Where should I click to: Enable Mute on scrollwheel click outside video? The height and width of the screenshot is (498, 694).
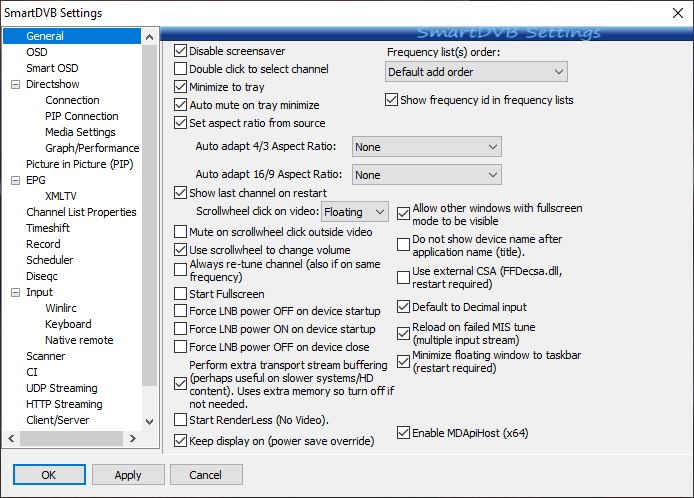[x=180, y=232]
